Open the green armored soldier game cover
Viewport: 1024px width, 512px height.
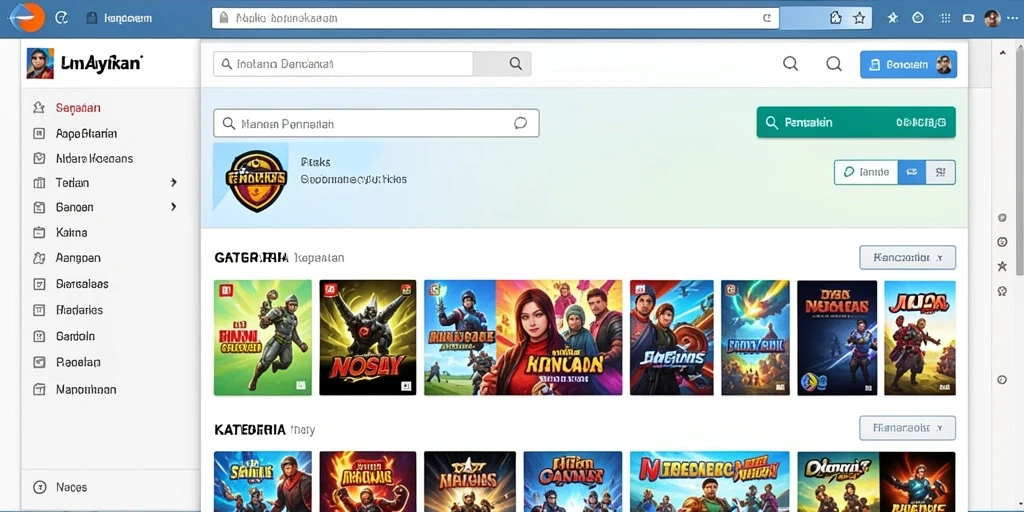(x=263, y=338)
